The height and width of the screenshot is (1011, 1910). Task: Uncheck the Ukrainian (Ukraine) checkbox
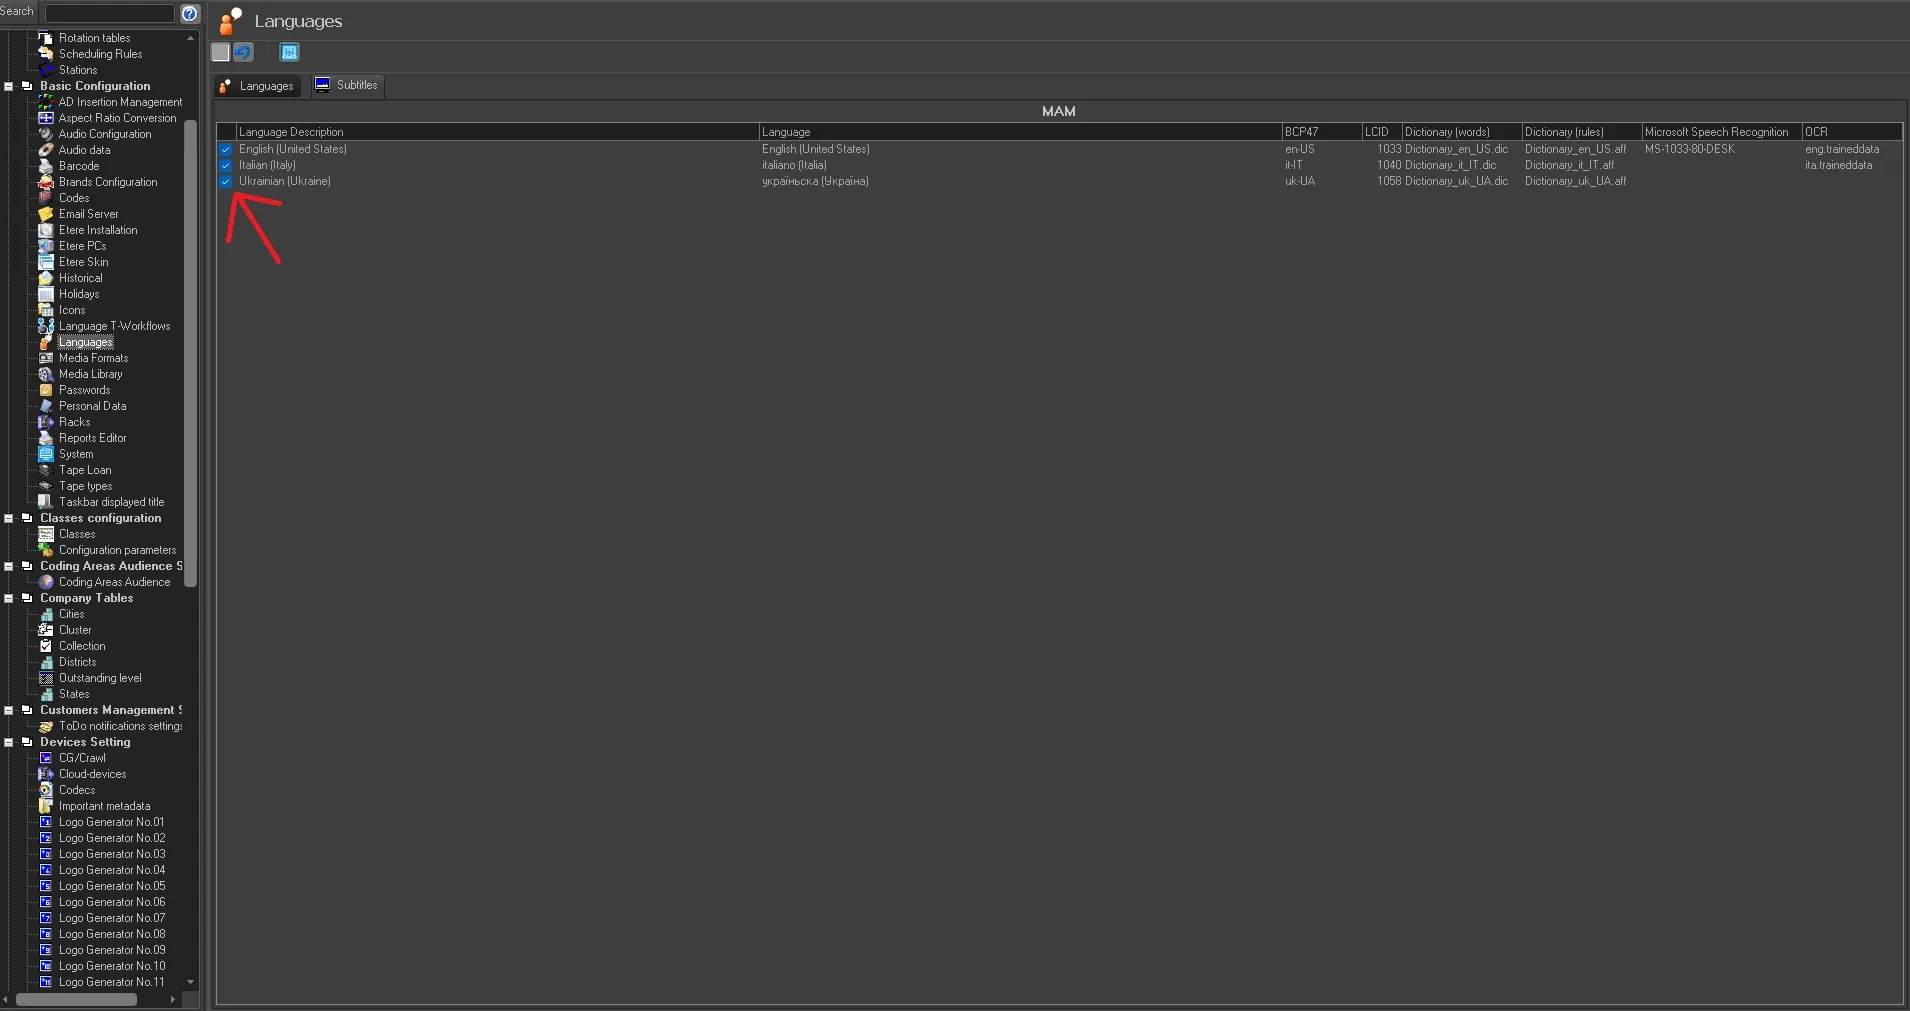(x=226, y=181)
